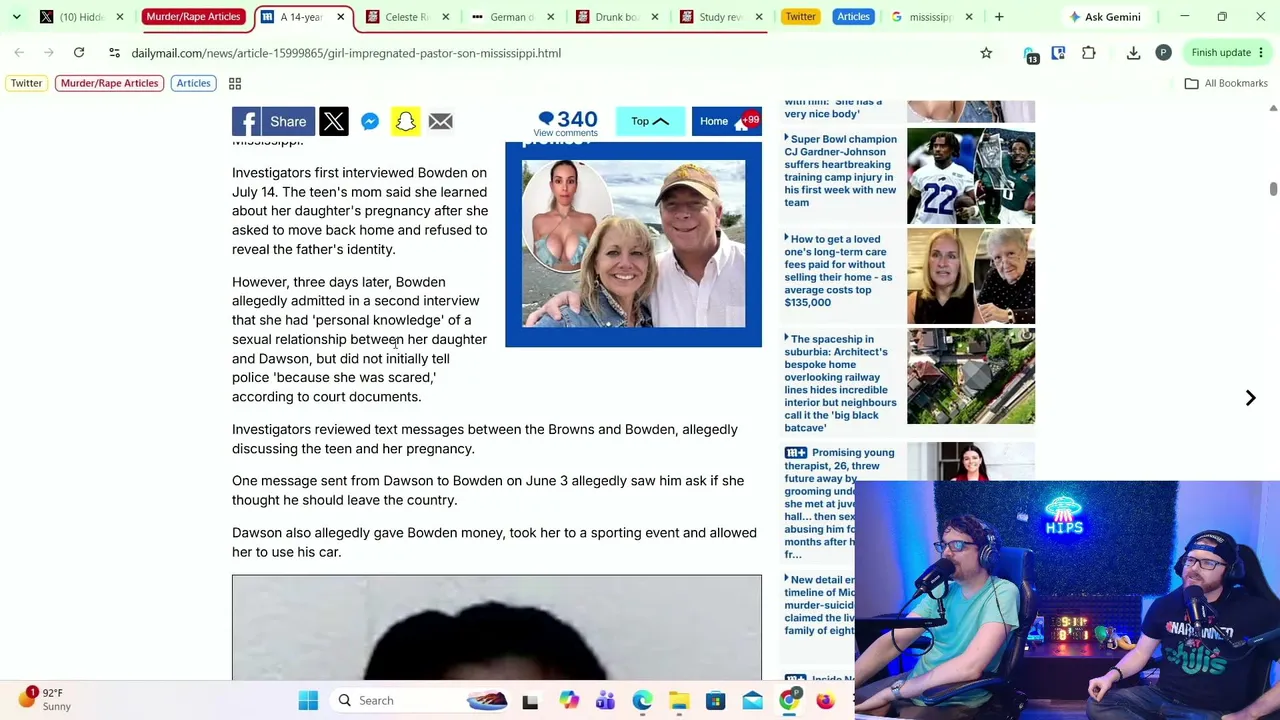Share via Snapchat icon
The width and height of the screenshot is (1280, 720).
[x=405, y=122]
